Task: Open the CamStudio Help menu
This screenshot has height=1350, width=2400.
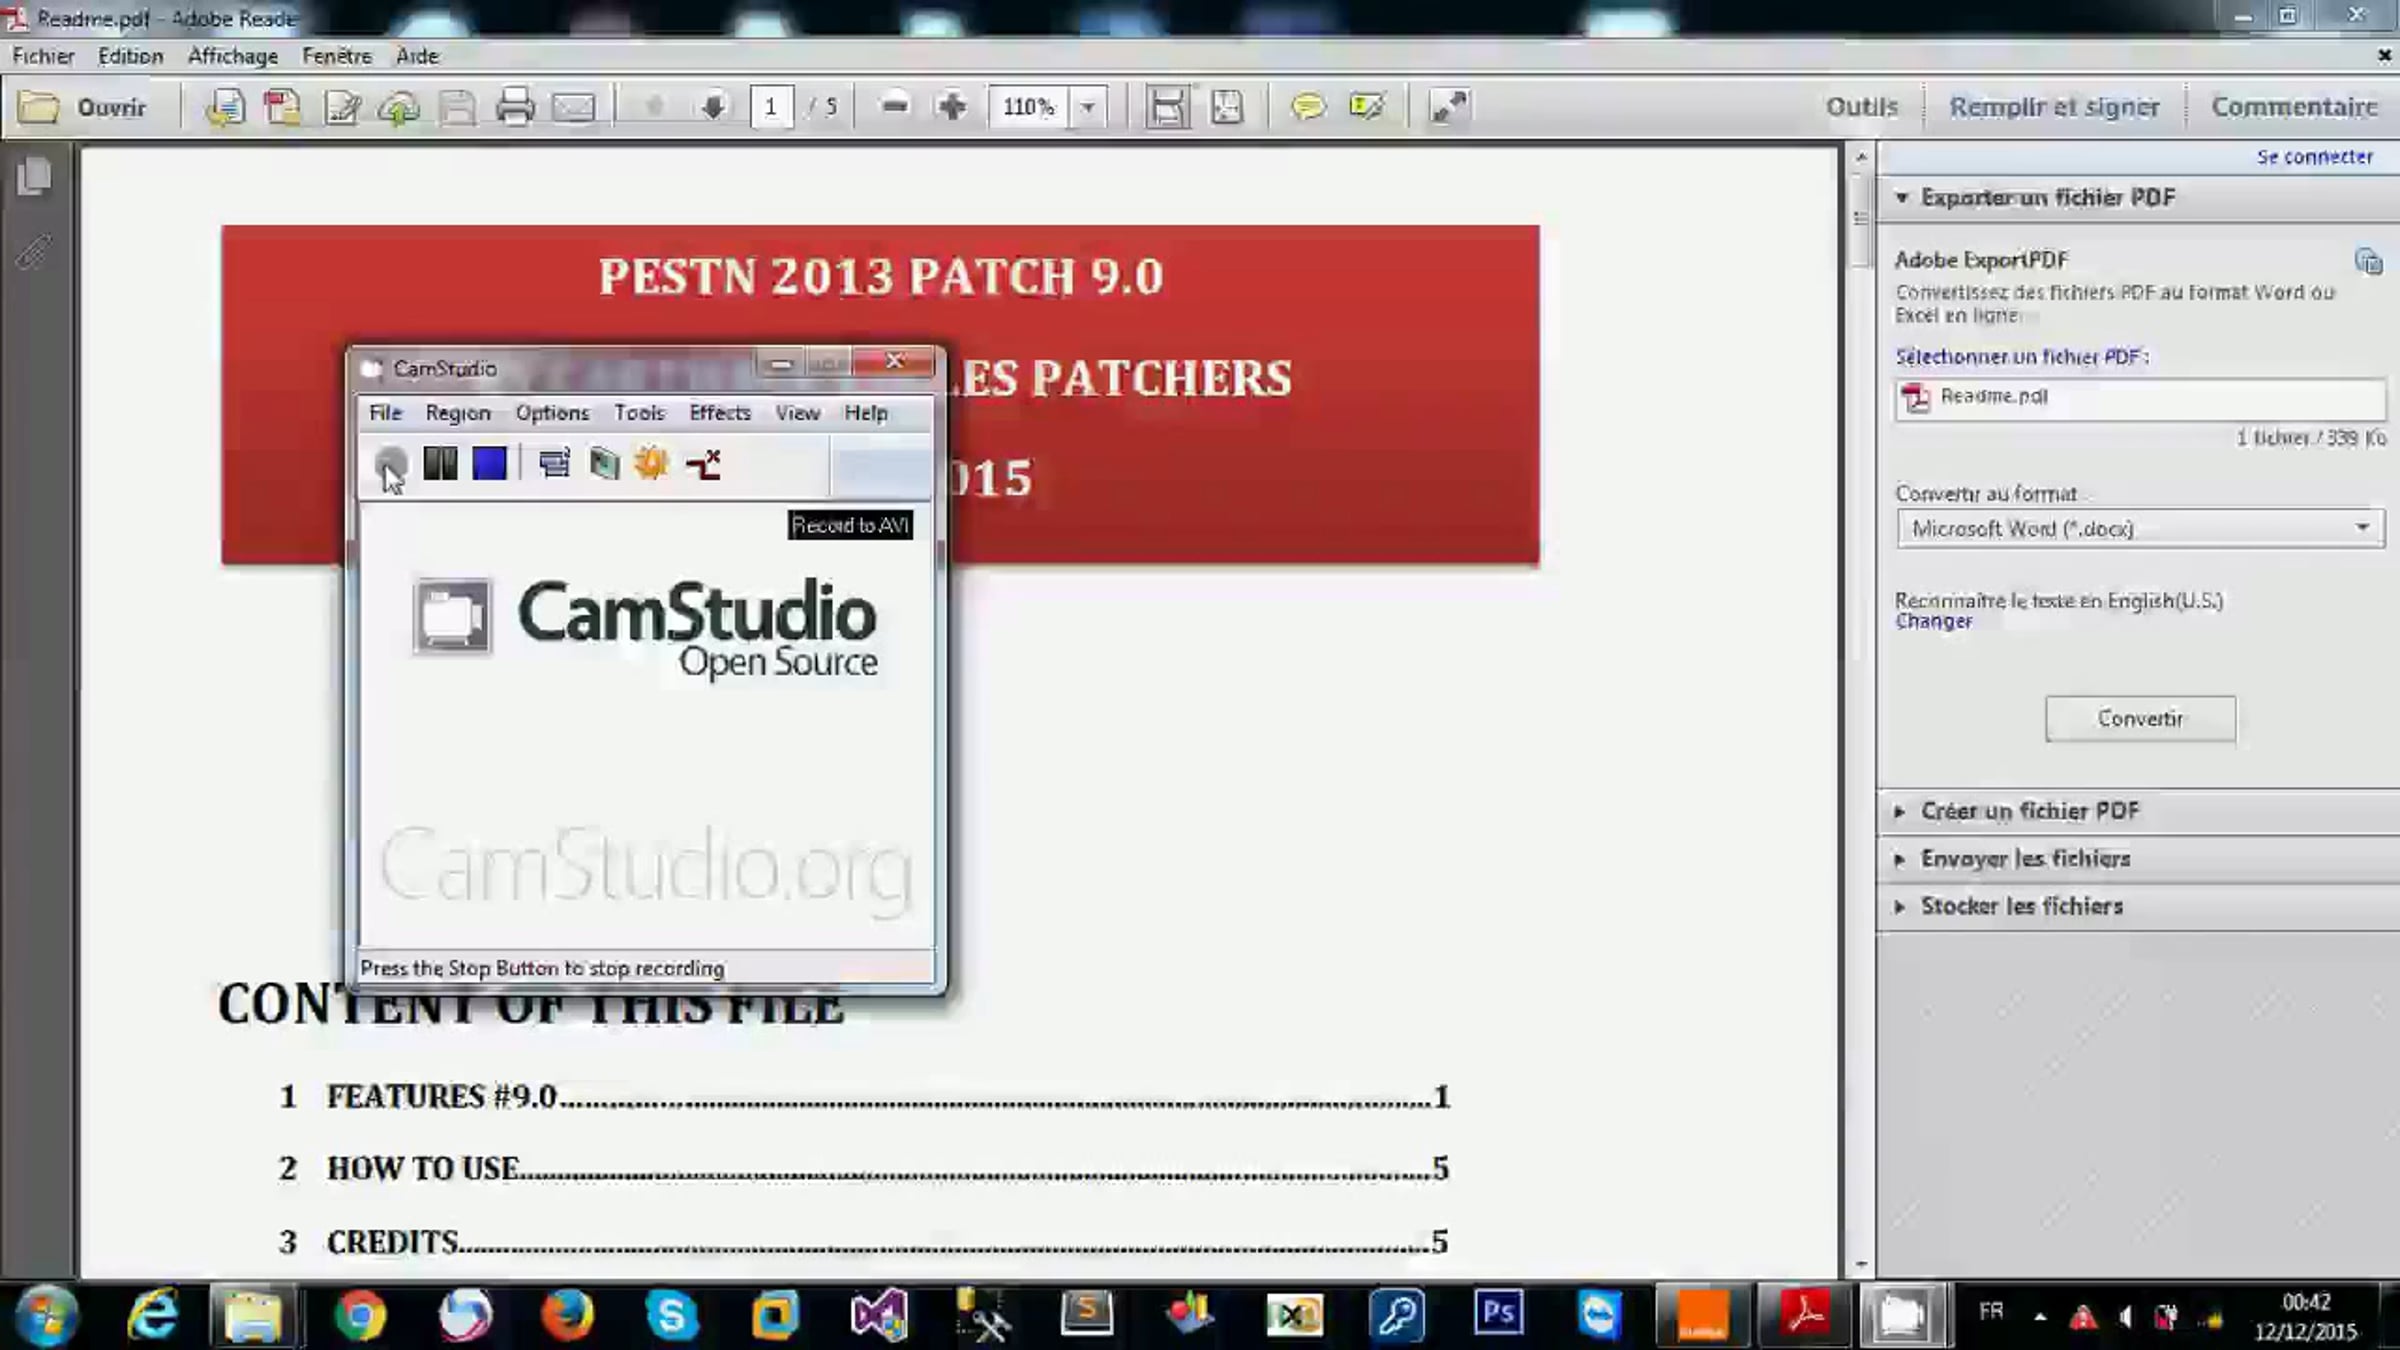Action: coord(866,413)
